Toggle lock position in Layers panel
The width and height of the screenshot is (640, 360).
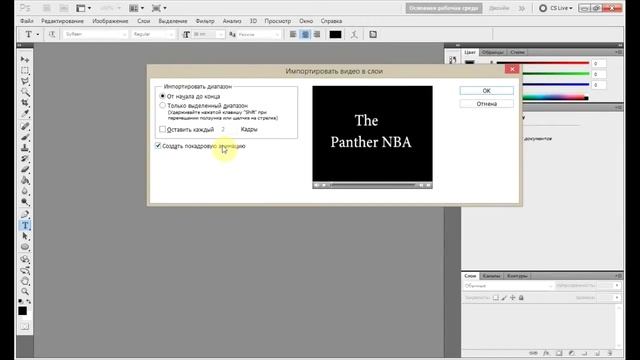(x=513, y=298)
